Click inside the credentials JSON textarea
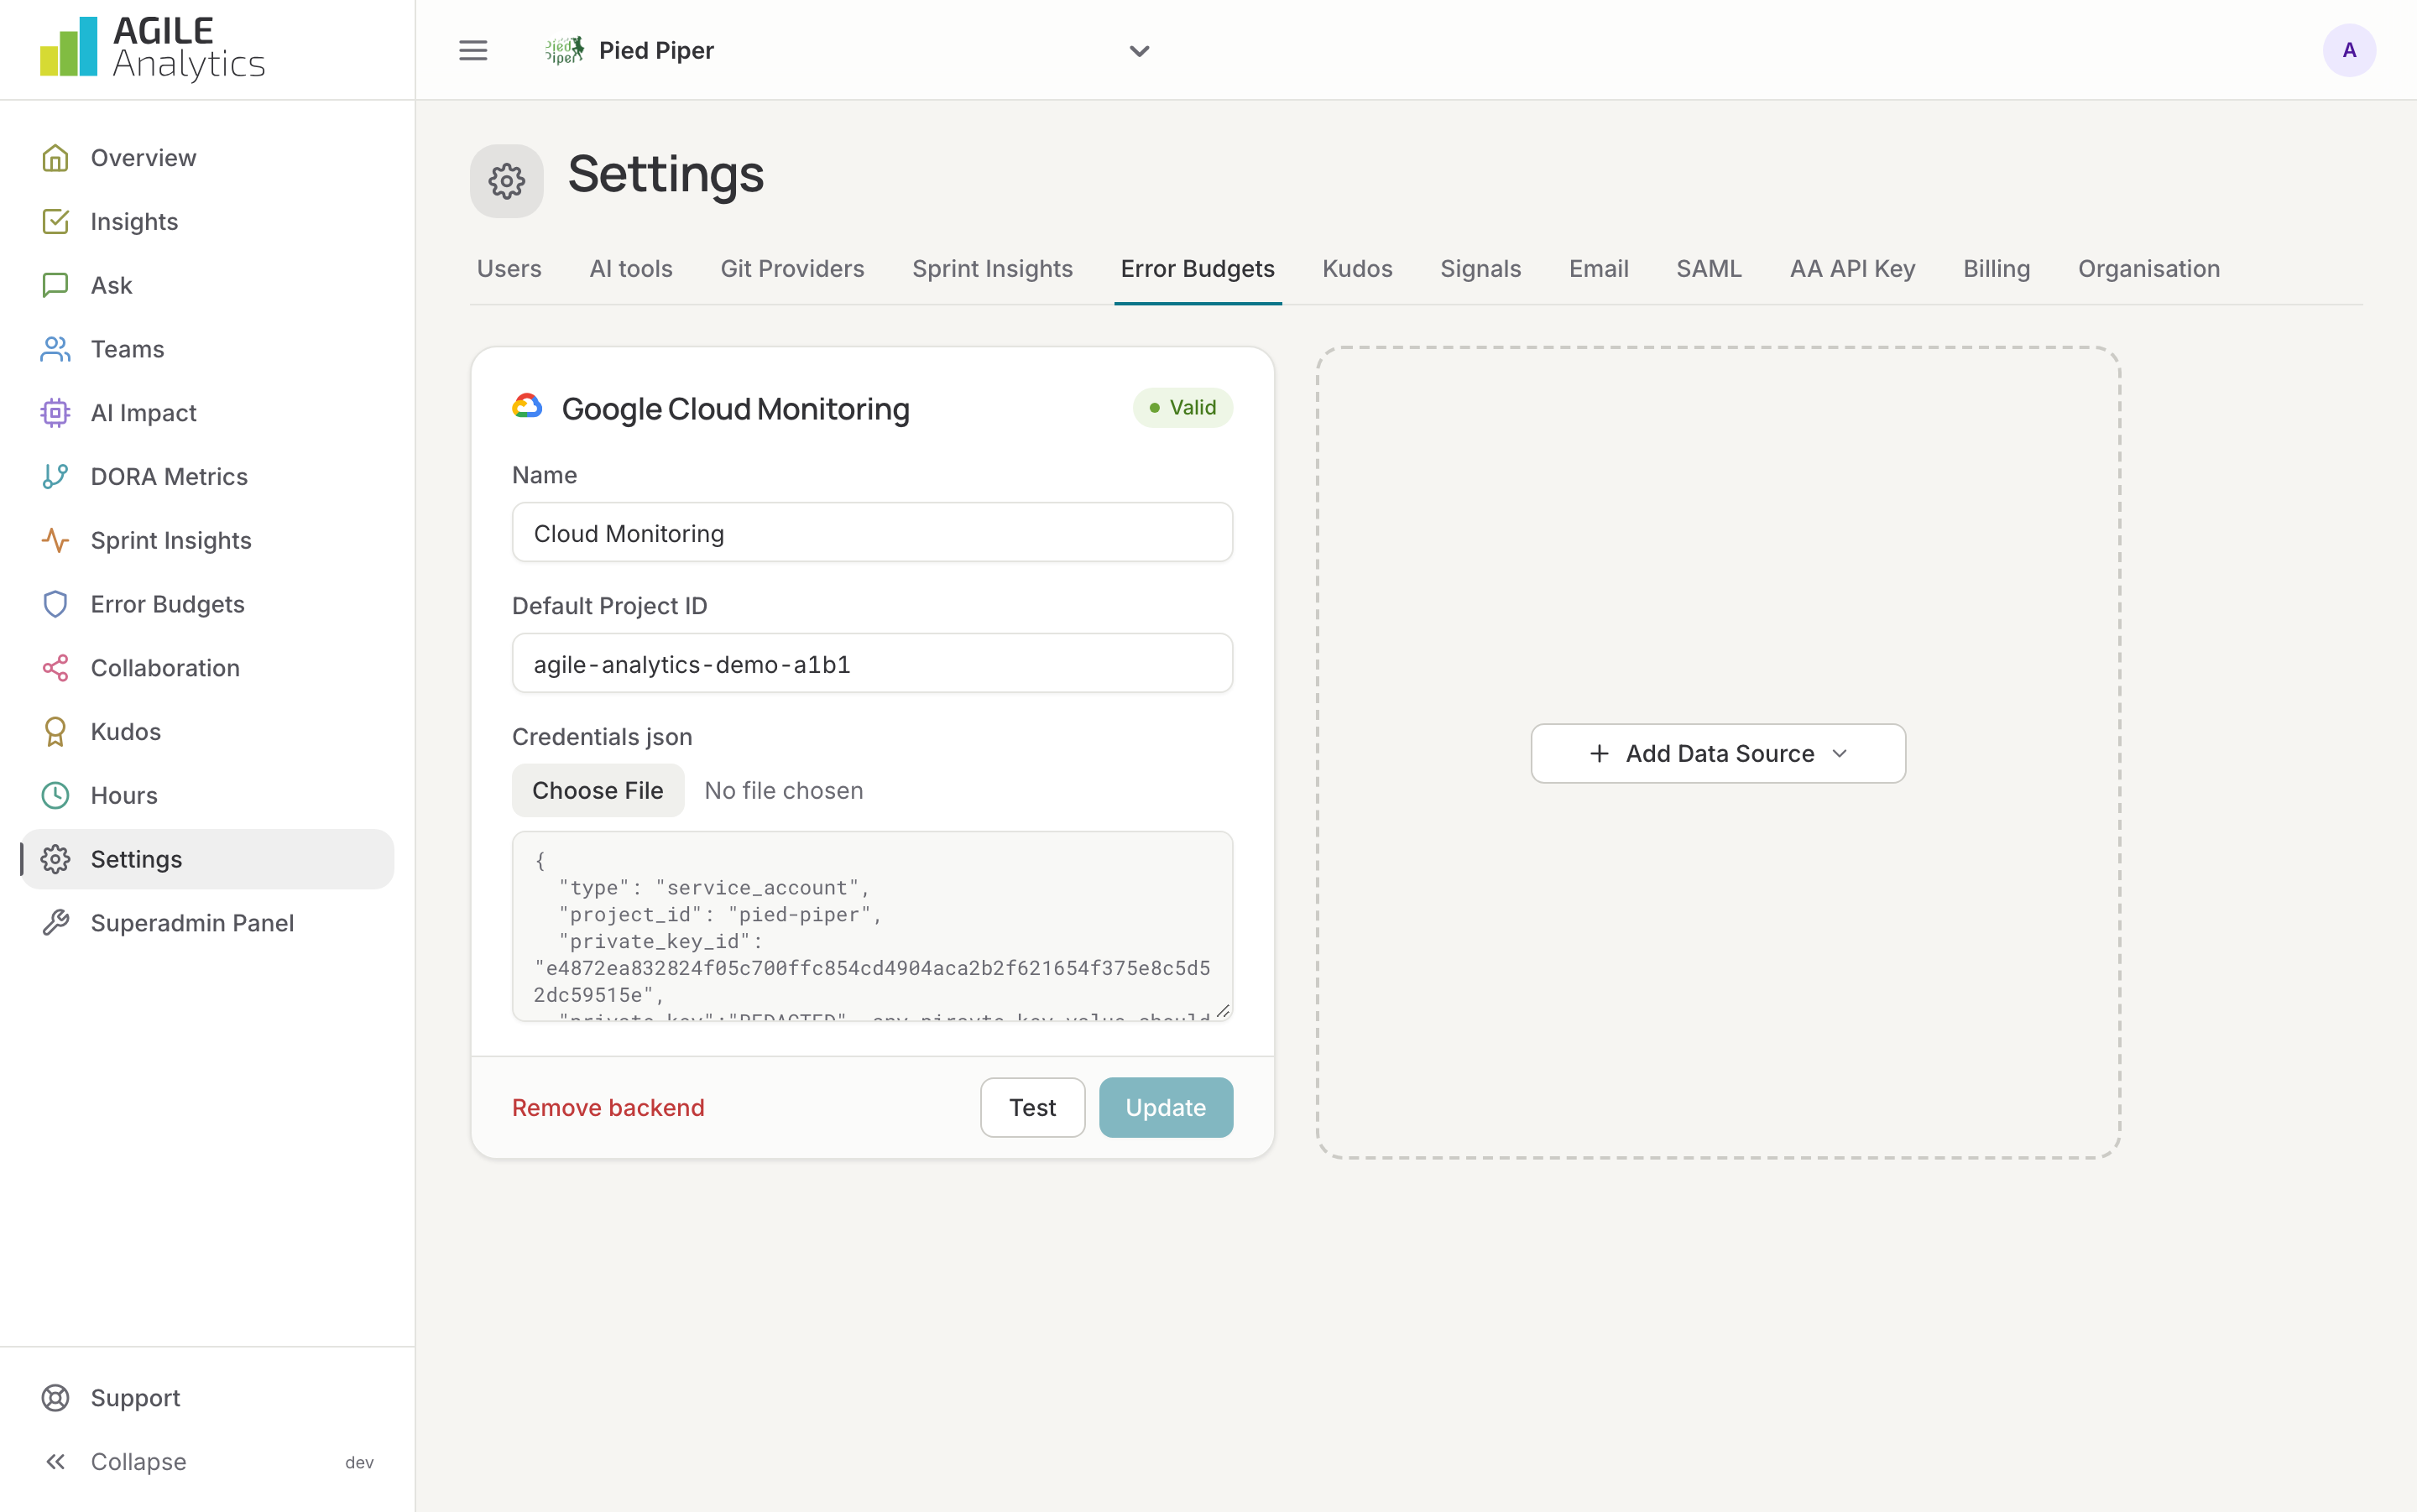2417x1512 pixels. click(872, 927)
